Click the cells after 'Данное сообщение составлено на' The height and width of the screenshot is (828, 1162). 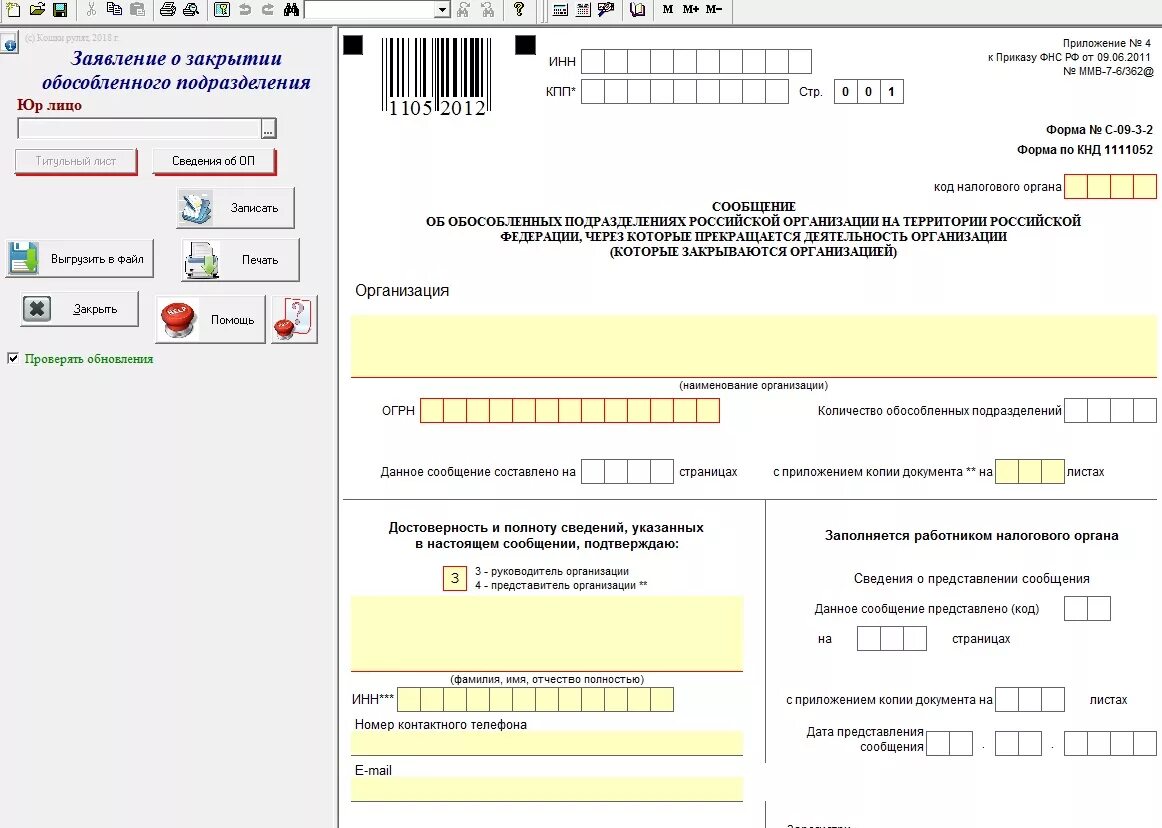tap(627, 471)
